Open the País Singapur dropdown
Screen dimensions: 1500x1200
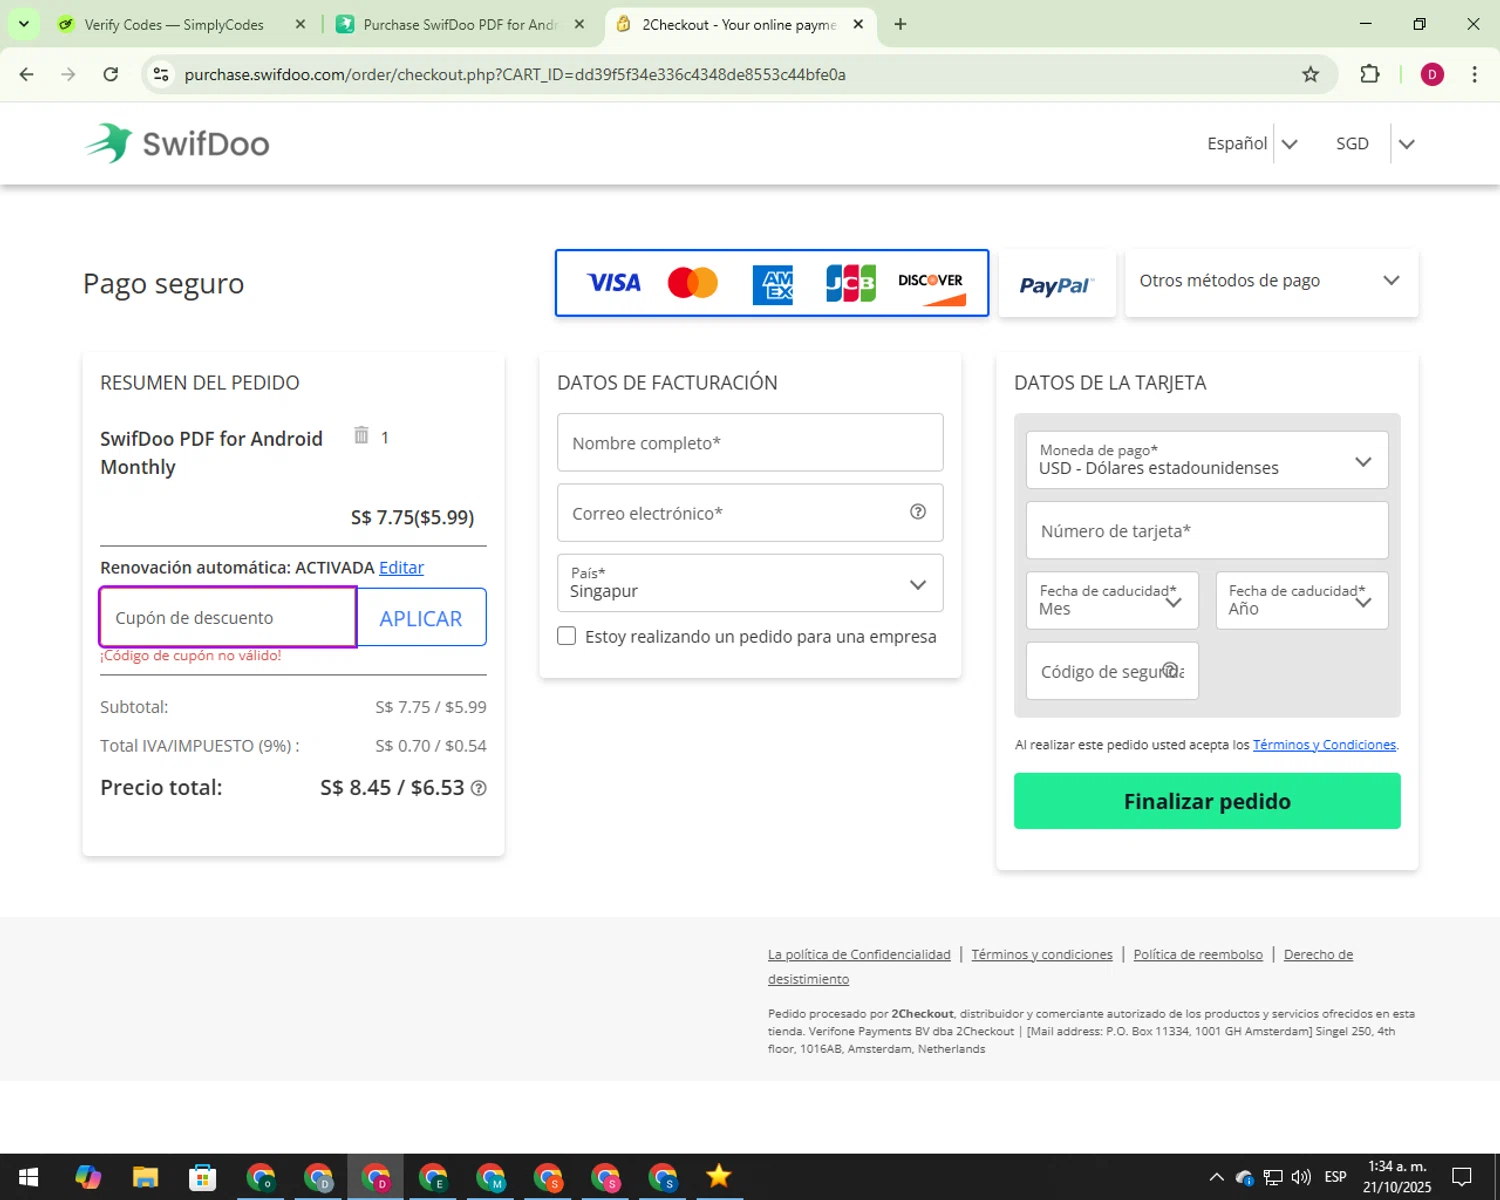[750, 583]
